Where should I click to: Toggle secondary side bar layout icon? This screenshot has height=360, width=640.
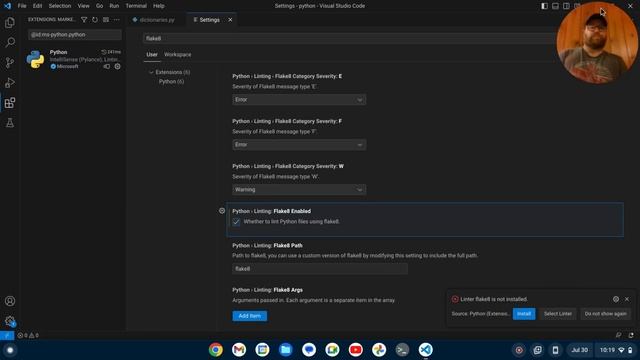pyautogui.click(x=567, y=6)
